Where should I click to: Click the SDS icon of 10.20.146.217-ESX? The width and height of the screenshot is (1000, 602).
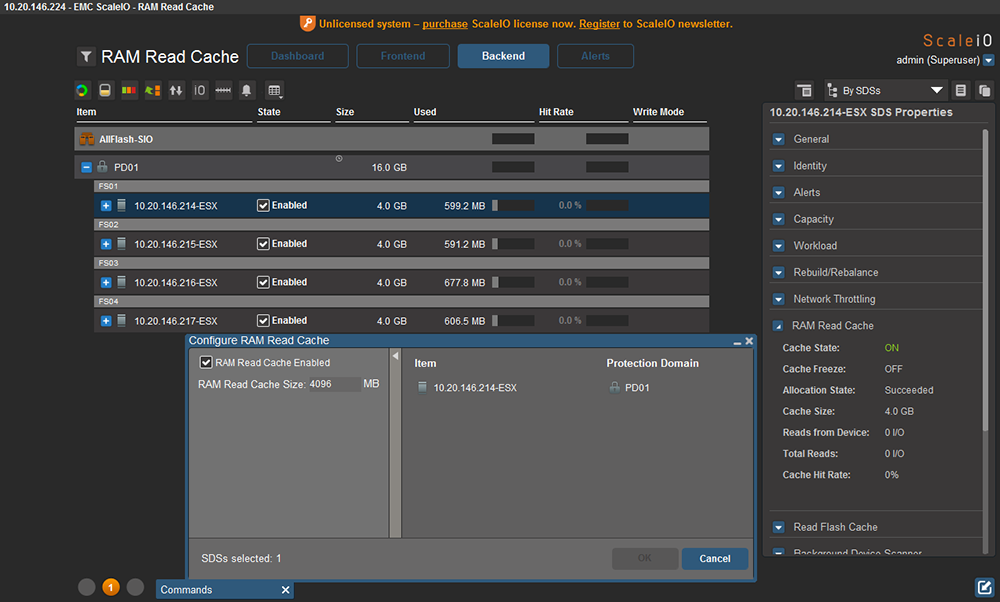(121, 320)
